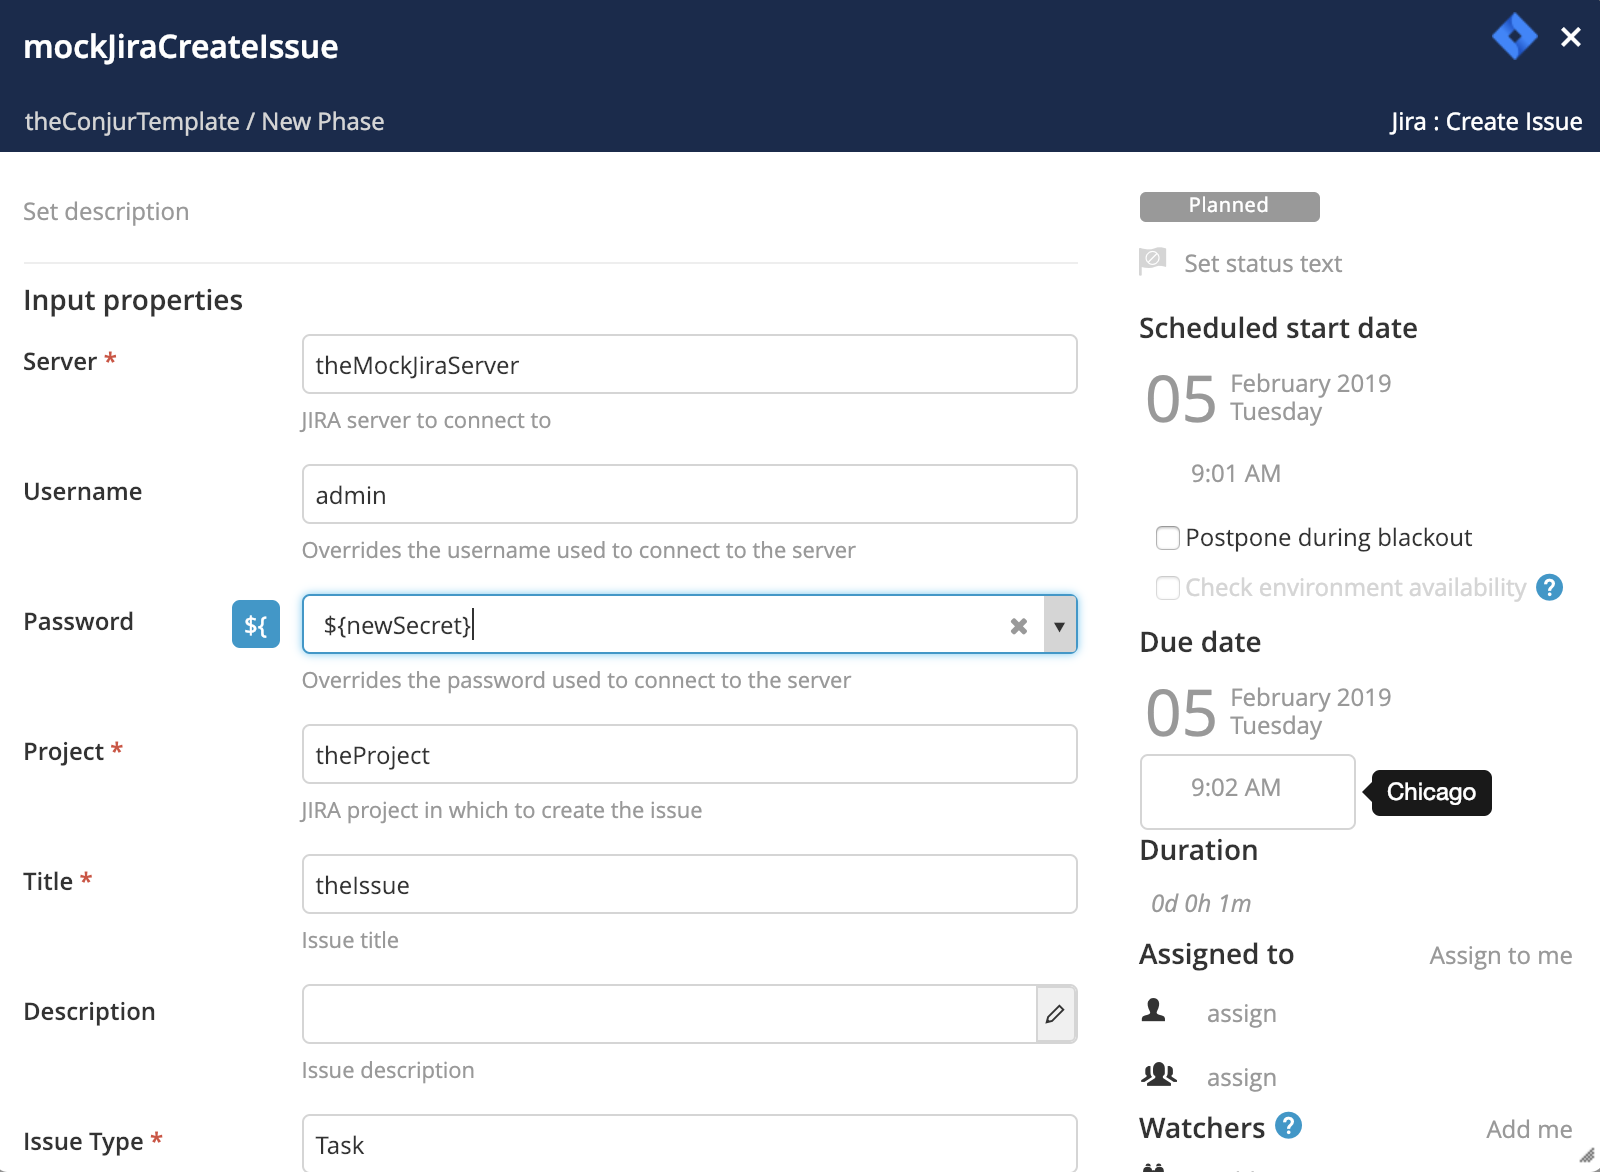Click single user assignee icon
The image size is (1600, 1172).
point(1154,1011)
